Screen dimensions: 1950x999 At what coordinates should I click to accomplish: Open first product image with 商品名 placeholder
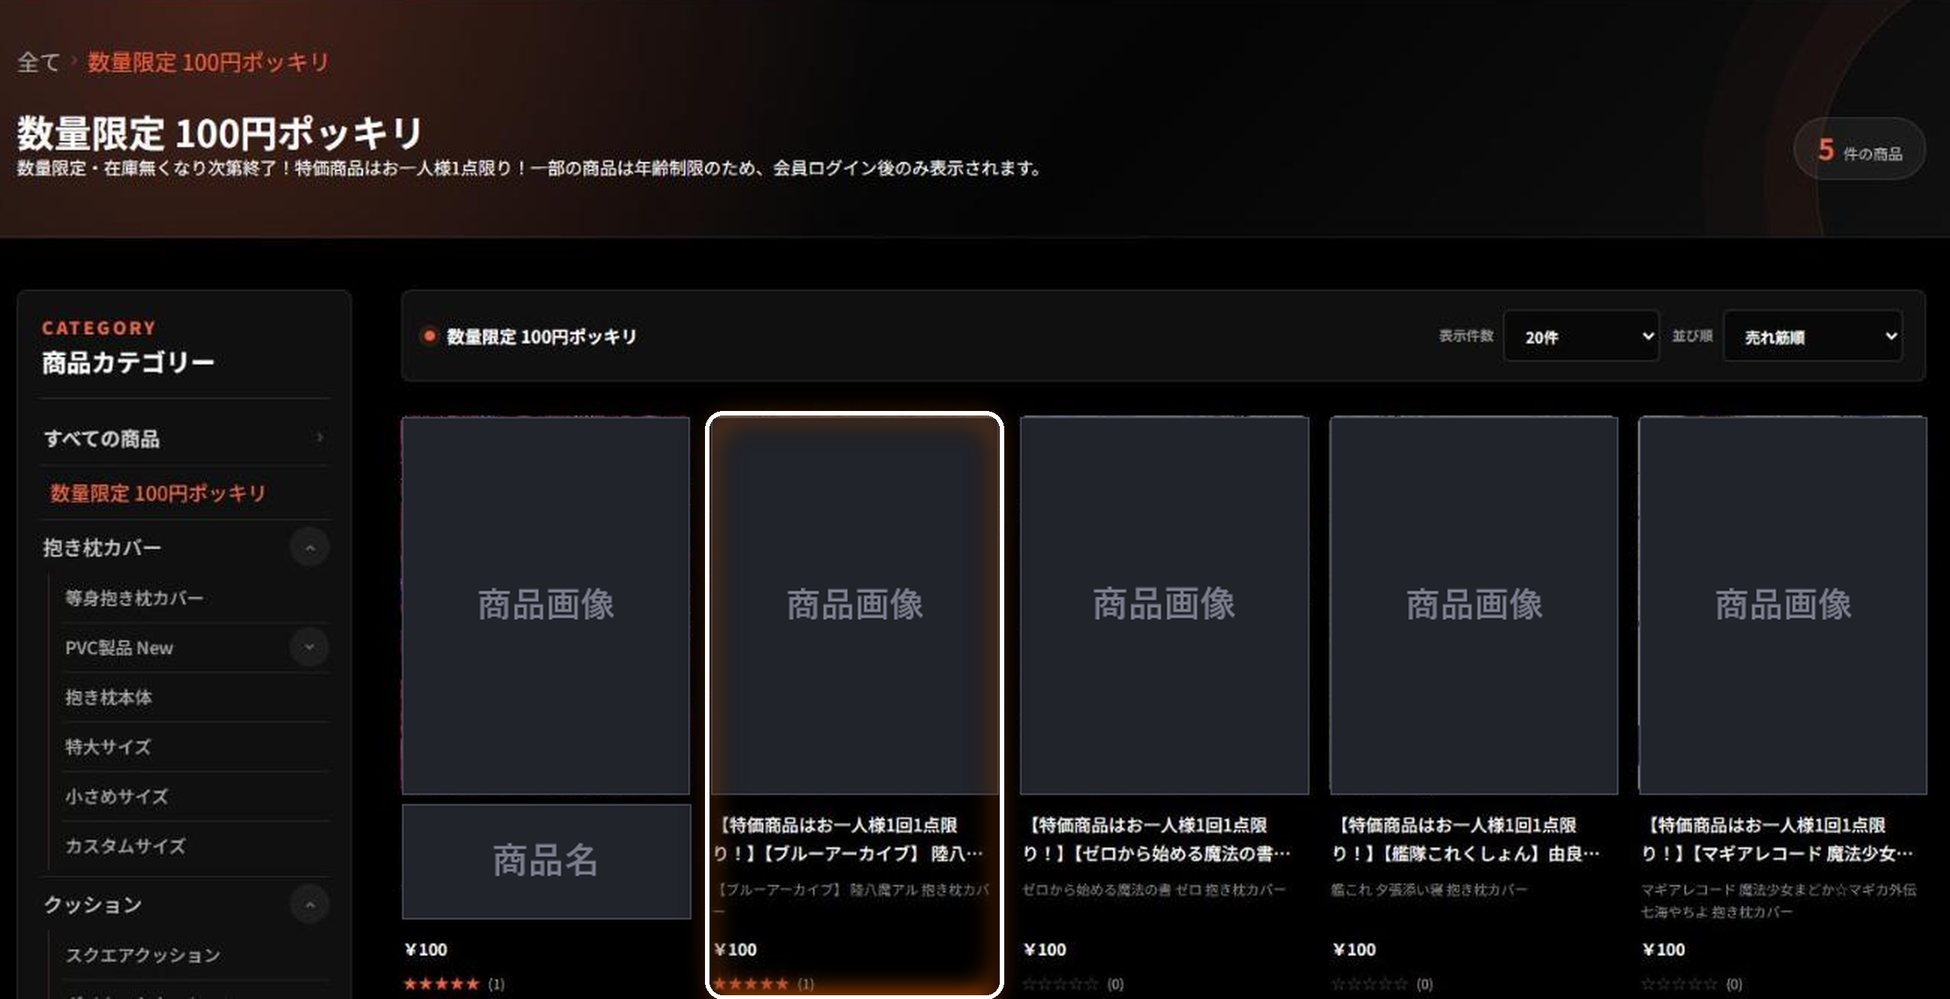[x=546, y=605]
